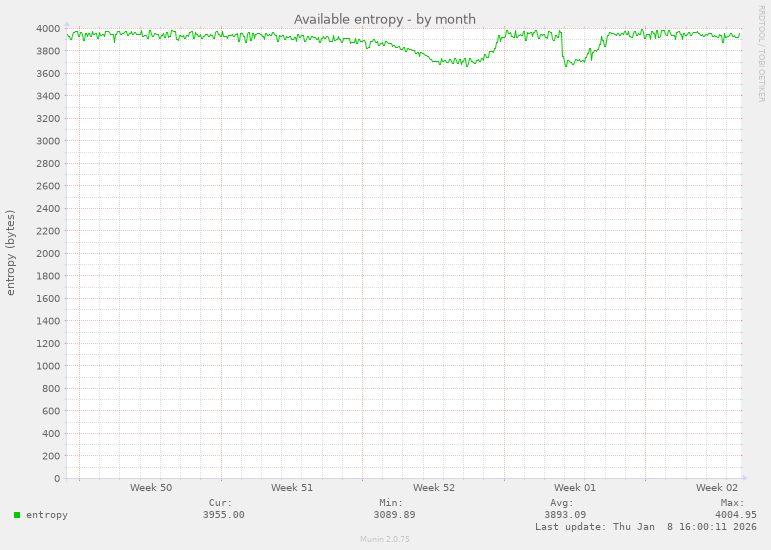This screenshot has width=771, height=550.
Task: Click the arrow at the x-axis right end
Action: click(x=745, y=478)
